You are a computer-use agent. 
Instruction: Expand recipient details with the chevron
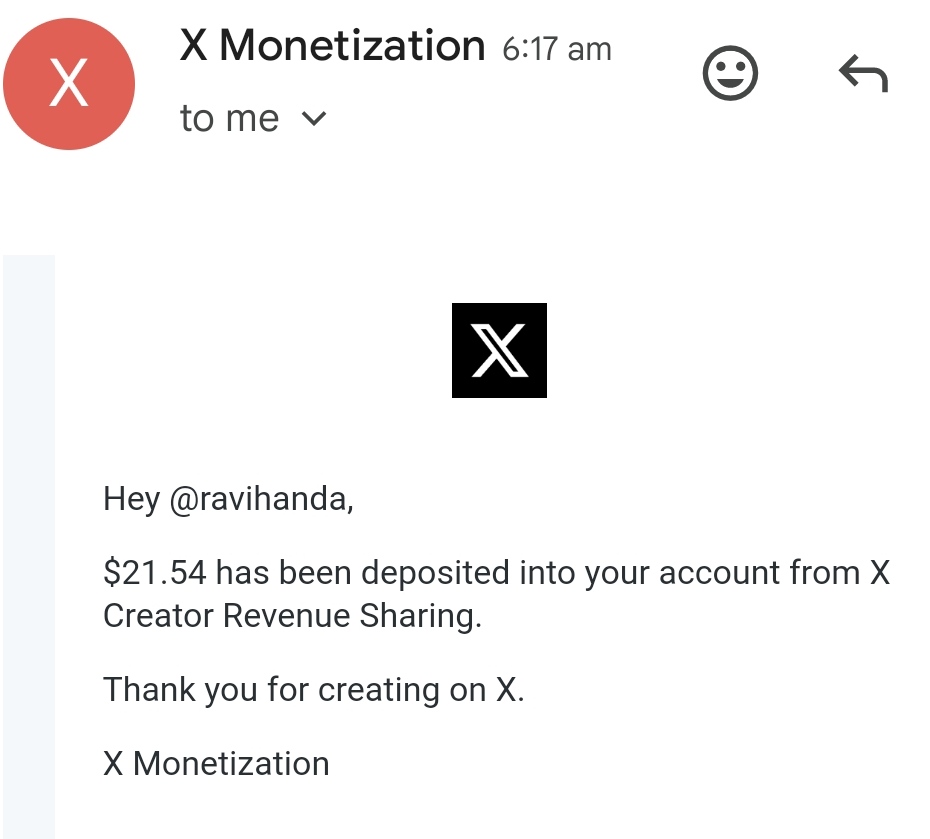click(314, 119)
